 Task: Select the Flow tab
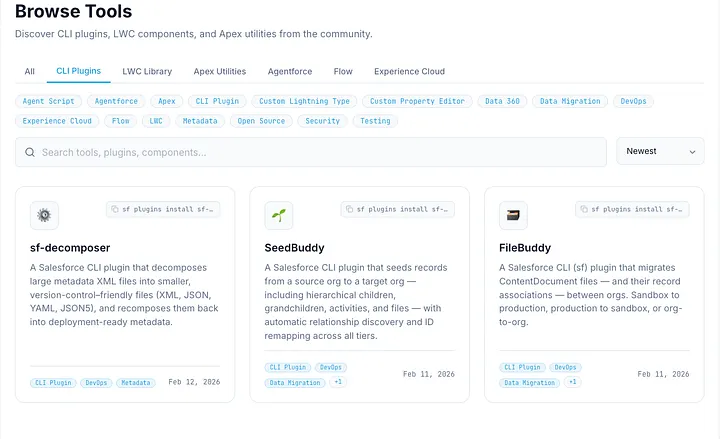point(343,72)
